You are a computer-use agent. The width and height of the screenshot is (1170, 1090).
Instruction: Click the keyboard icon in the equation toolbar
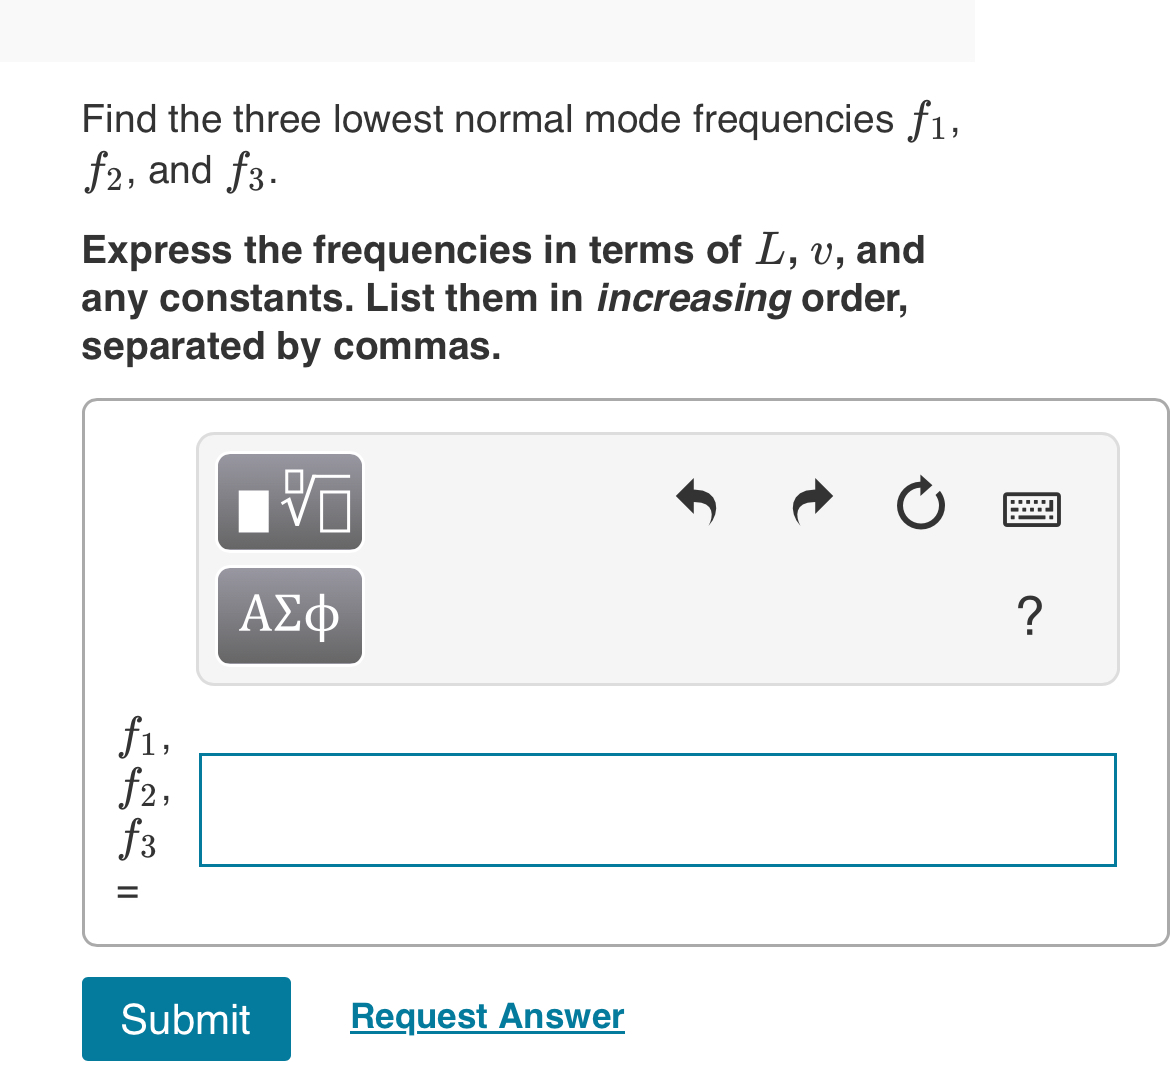pyautogui.click(x=1032, y=508)
